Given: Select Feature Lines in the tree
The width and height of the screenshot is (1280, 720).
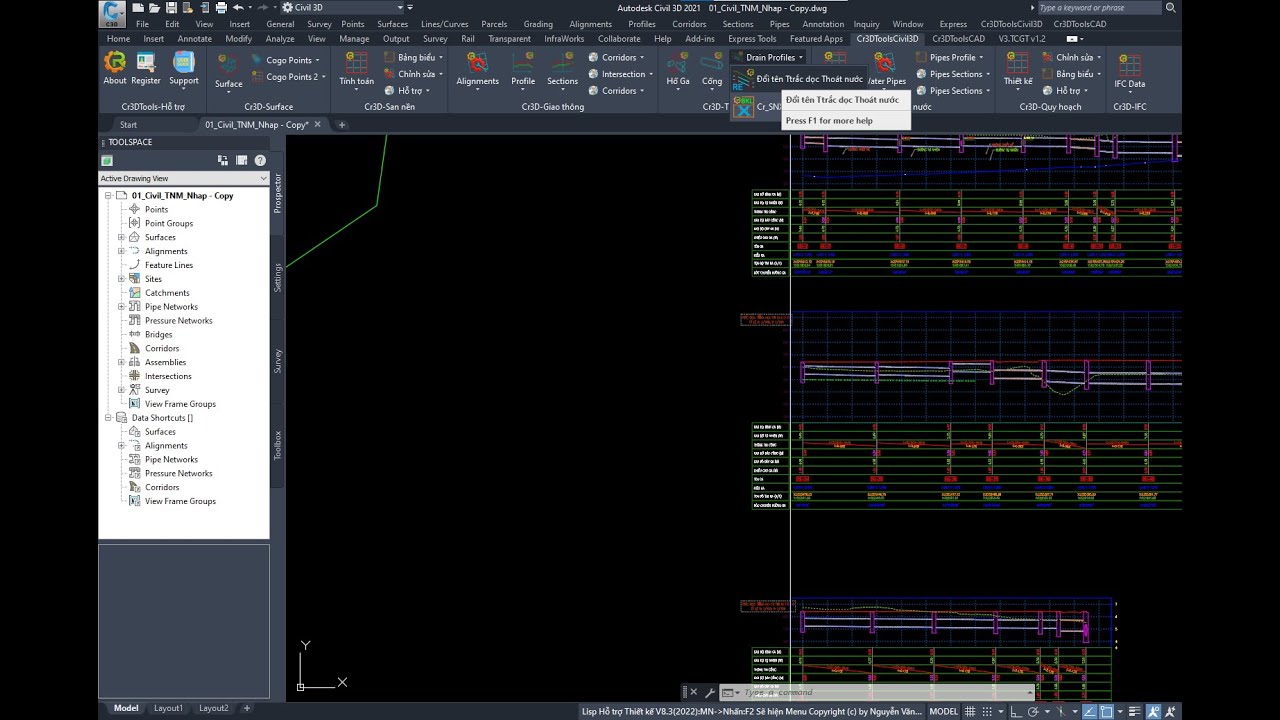Looking at the screenshot, I should pos(169,265).
